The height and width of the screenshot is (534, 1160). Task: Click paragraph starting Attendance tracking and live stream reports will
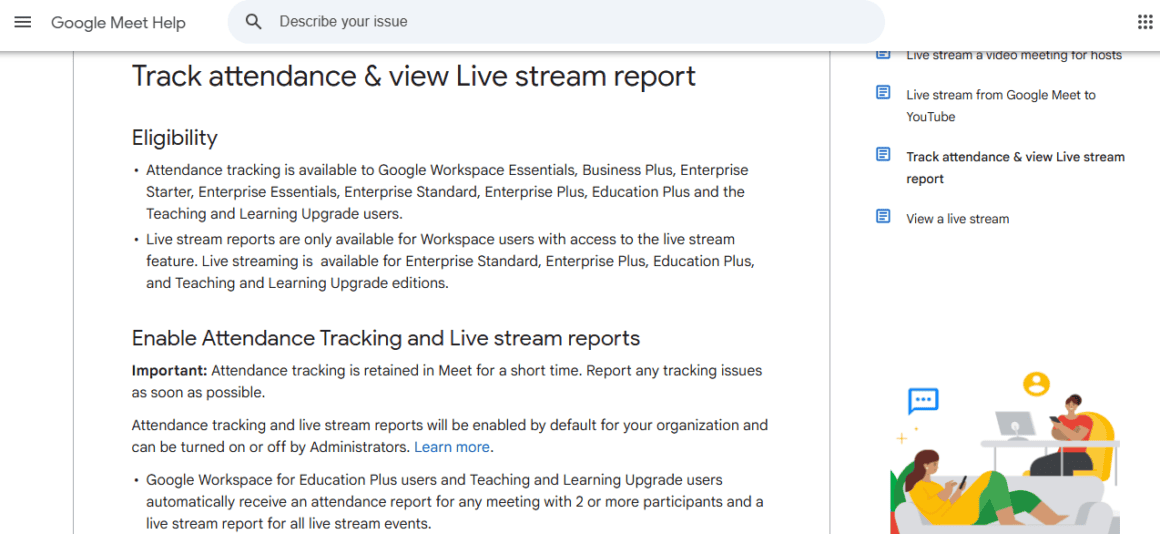point(450,436)
